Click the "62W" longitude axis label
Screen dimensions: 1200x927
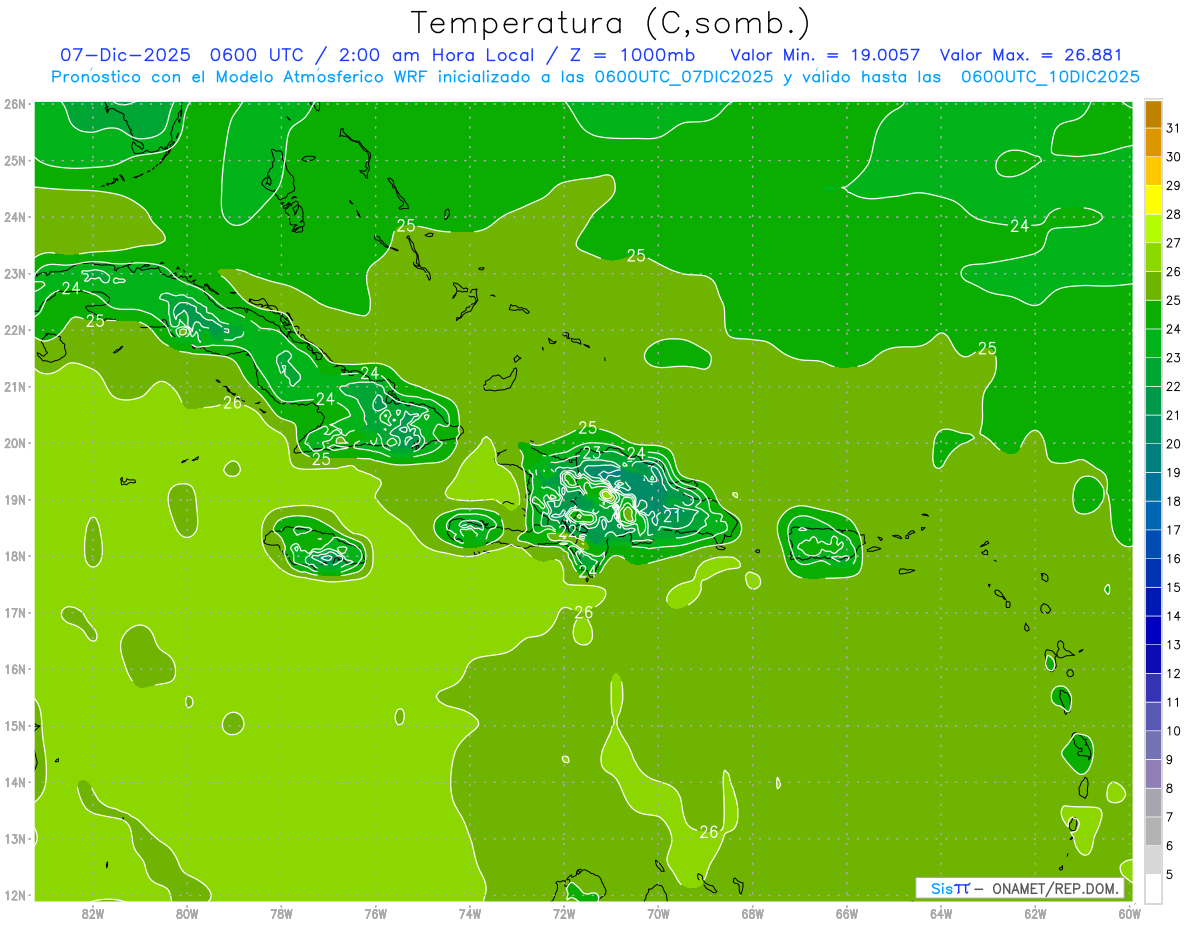pyautogui.click(x=1035, y=912)
